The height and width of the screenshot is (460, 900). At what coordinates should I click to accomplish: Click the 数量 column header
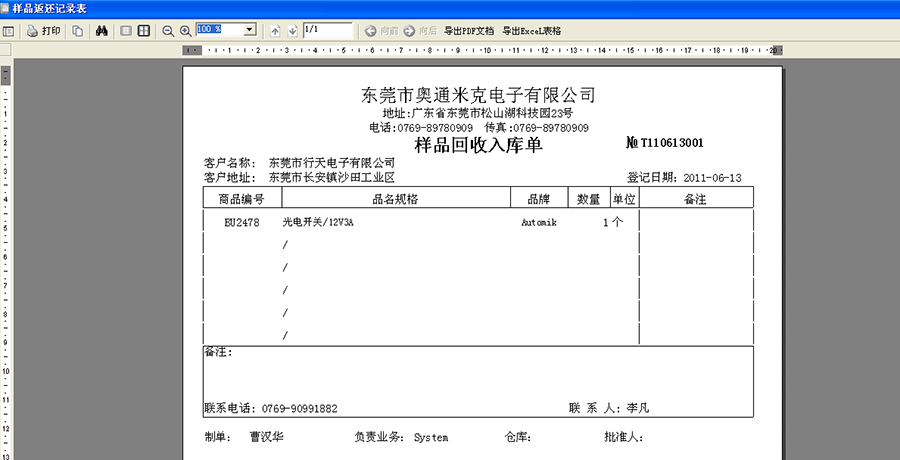pyautogui.click(x=588, y=199)
